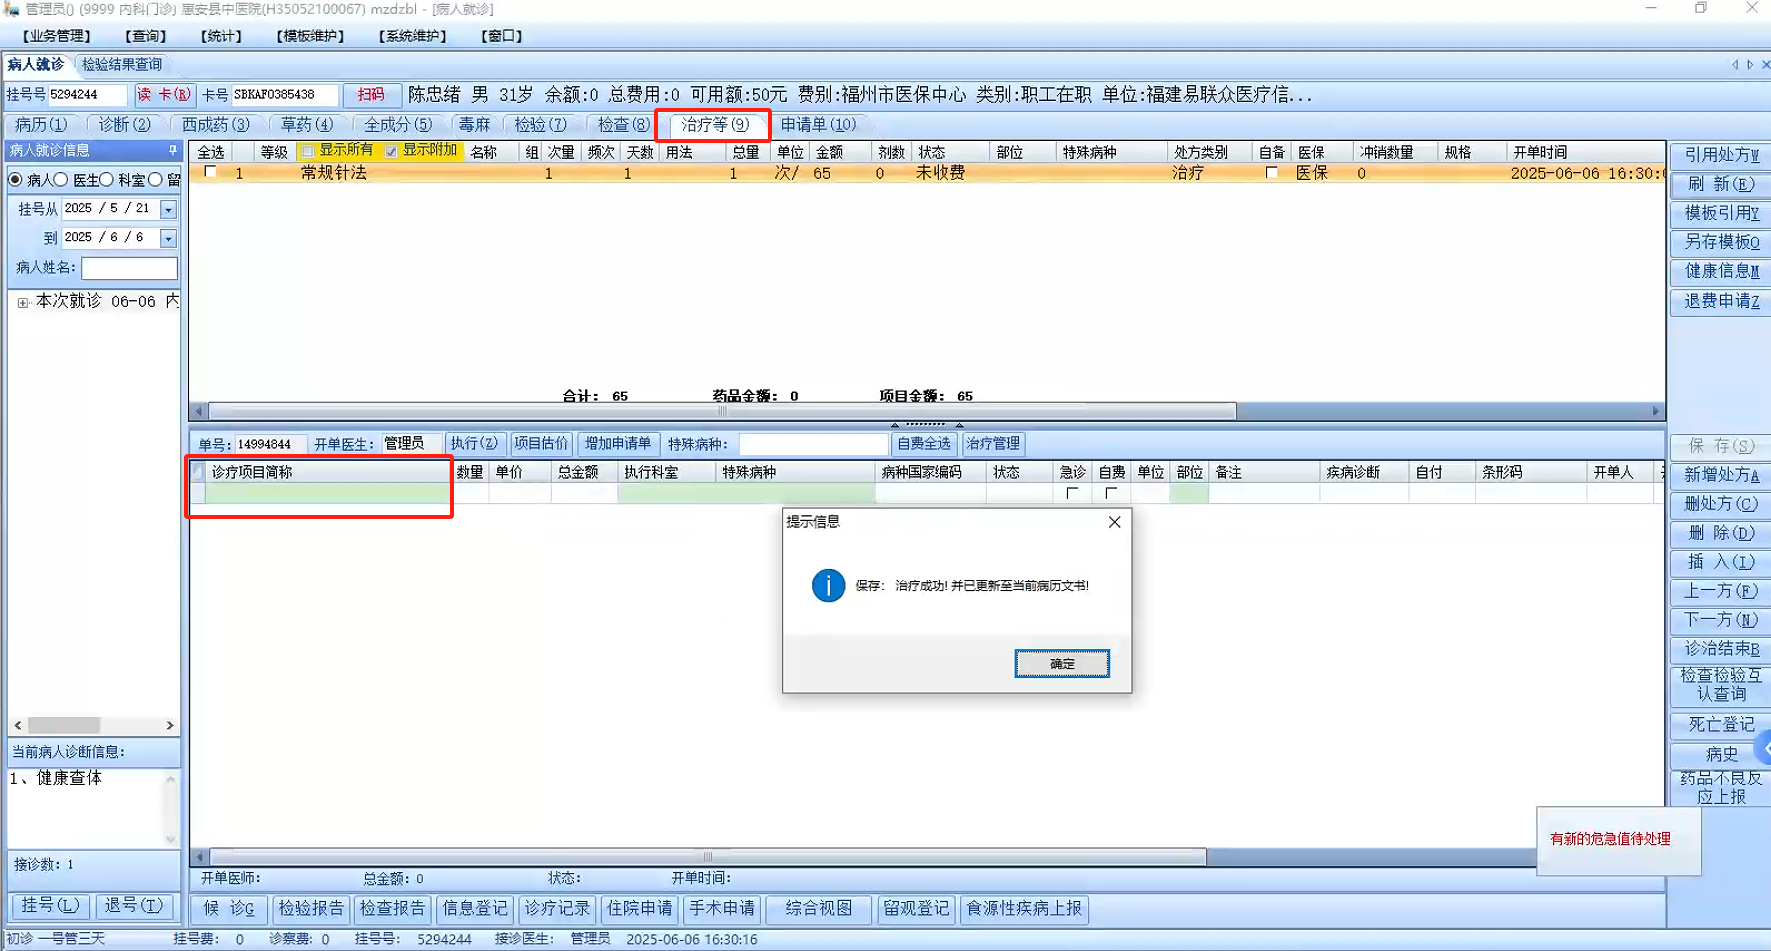Click the 扫码 button
This screenshot has width=1771, height=951.
371,95
